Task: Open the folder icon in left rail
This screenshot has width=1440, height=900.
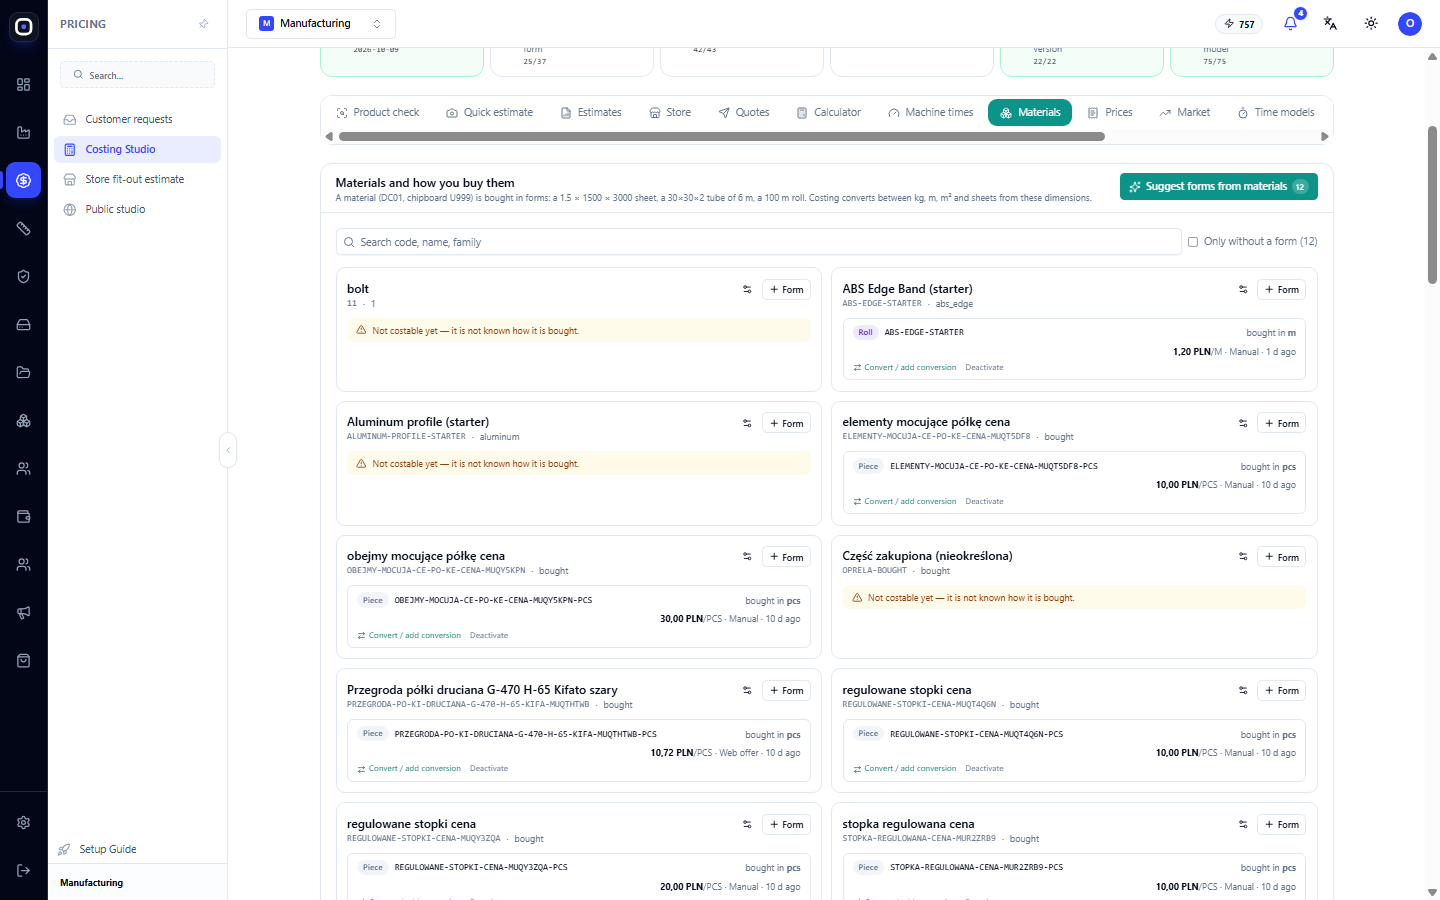Action: [24, 373]
